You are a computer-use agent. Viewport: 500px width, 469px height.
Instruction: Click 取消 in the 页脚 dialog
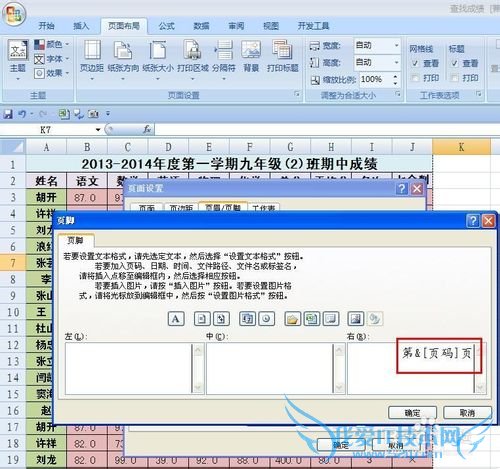click(467, 413)
